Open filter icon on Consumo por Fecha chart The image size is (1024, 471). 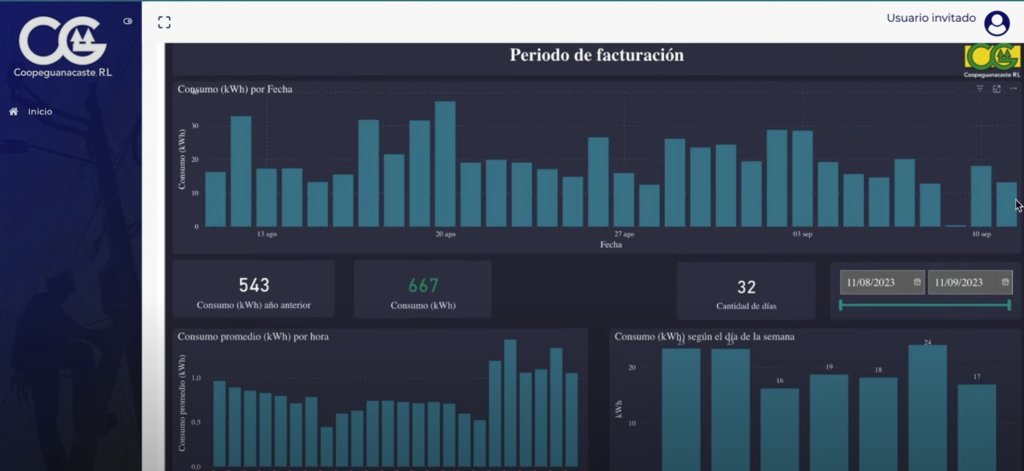coord(980,89)
